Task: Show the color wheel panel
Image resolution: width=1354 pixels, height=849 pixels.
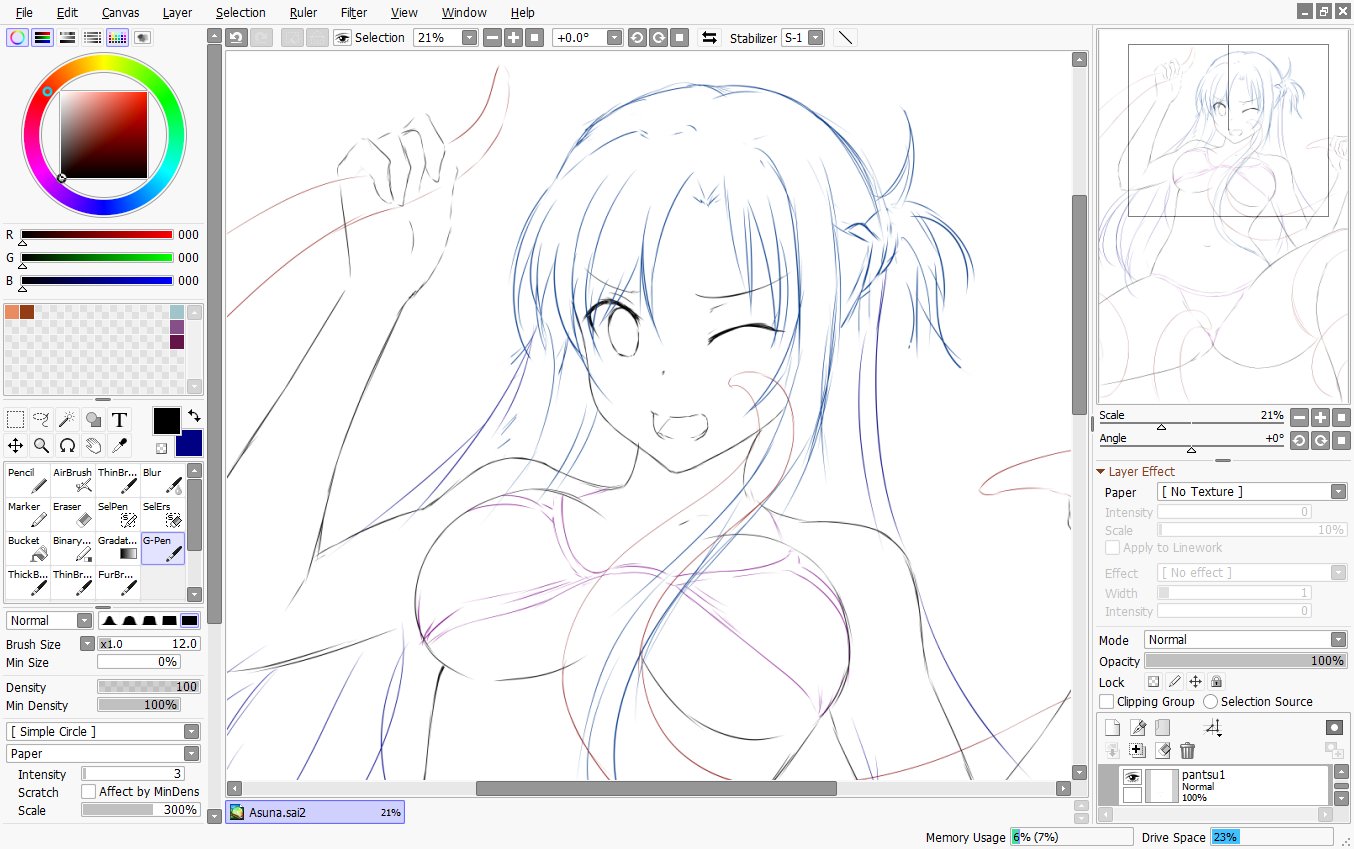Action: [x=17, y=37]
